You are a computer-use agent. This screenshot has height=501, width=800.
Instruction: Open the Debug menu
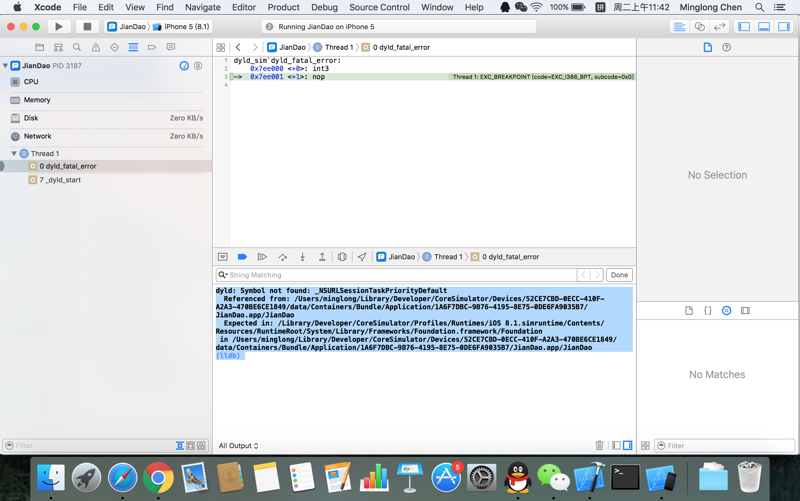324,7
